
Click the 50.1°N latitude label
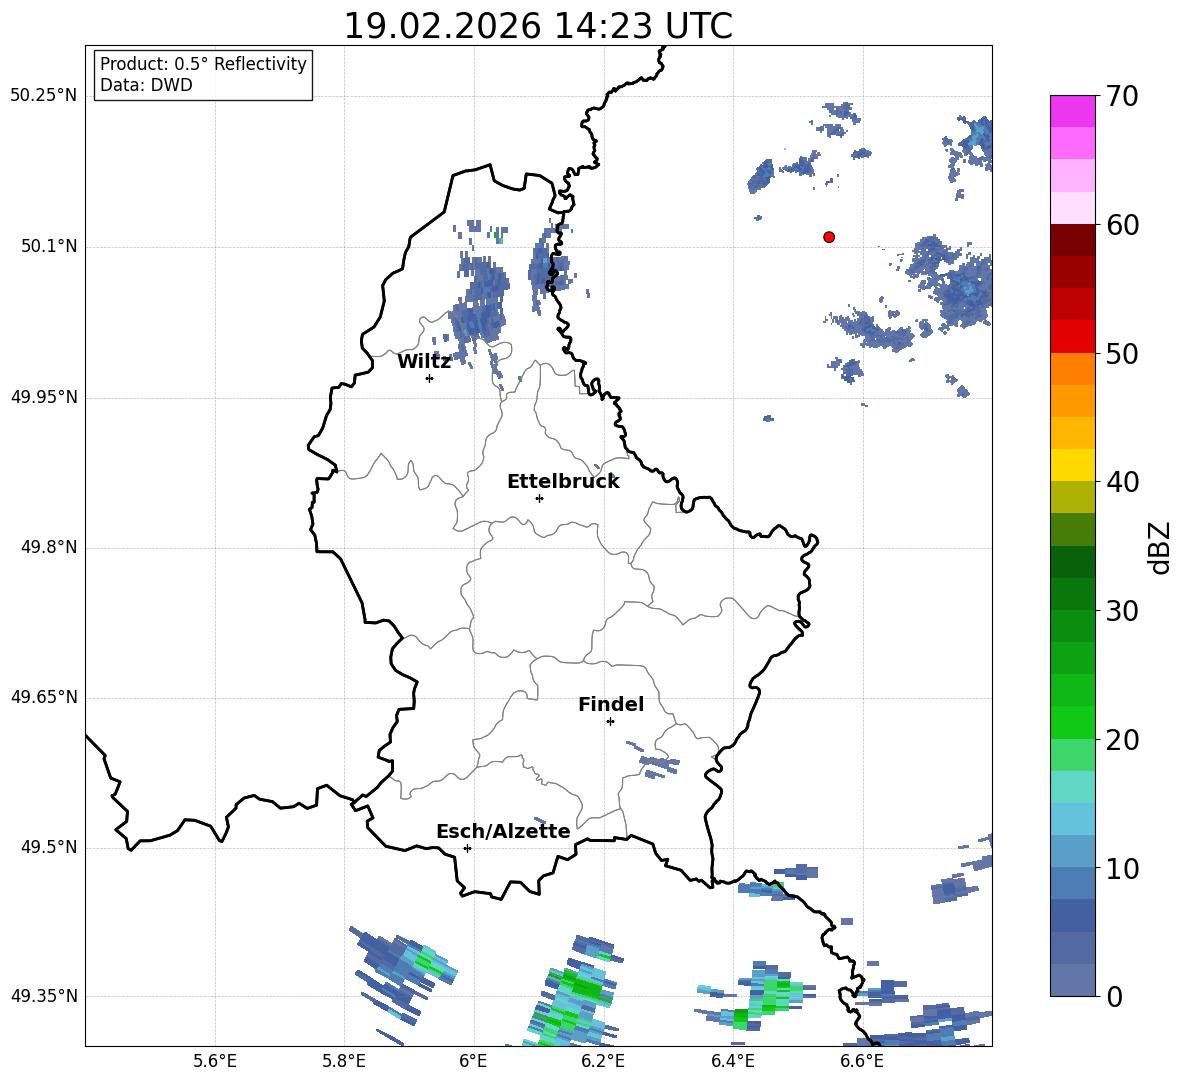tap(49, 247)
